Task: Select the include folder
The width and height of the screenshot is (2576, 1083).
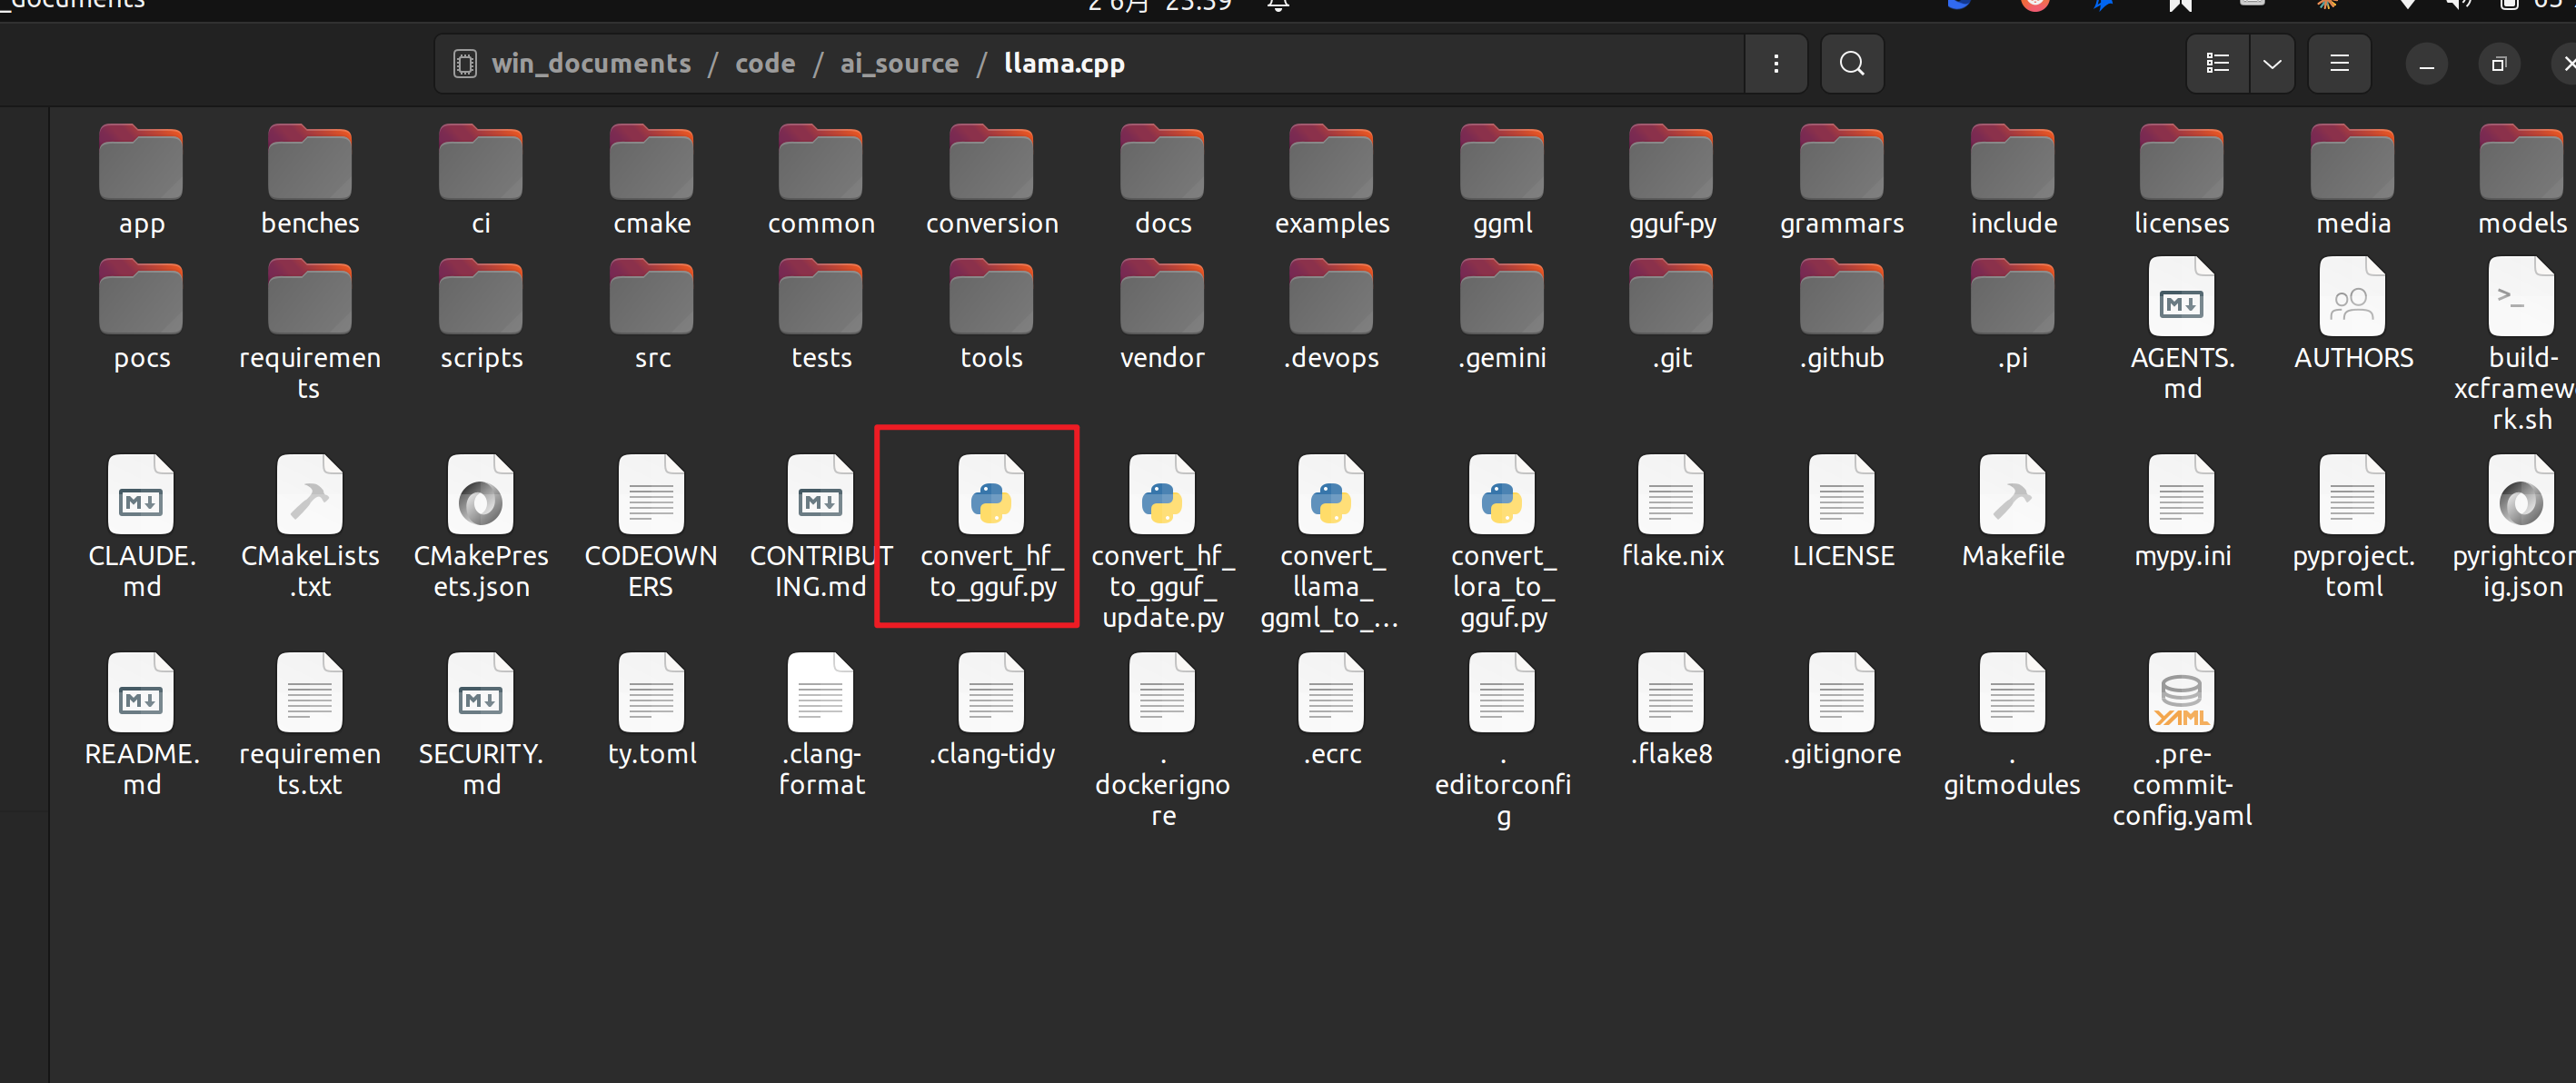Action: pos(2013,181)
